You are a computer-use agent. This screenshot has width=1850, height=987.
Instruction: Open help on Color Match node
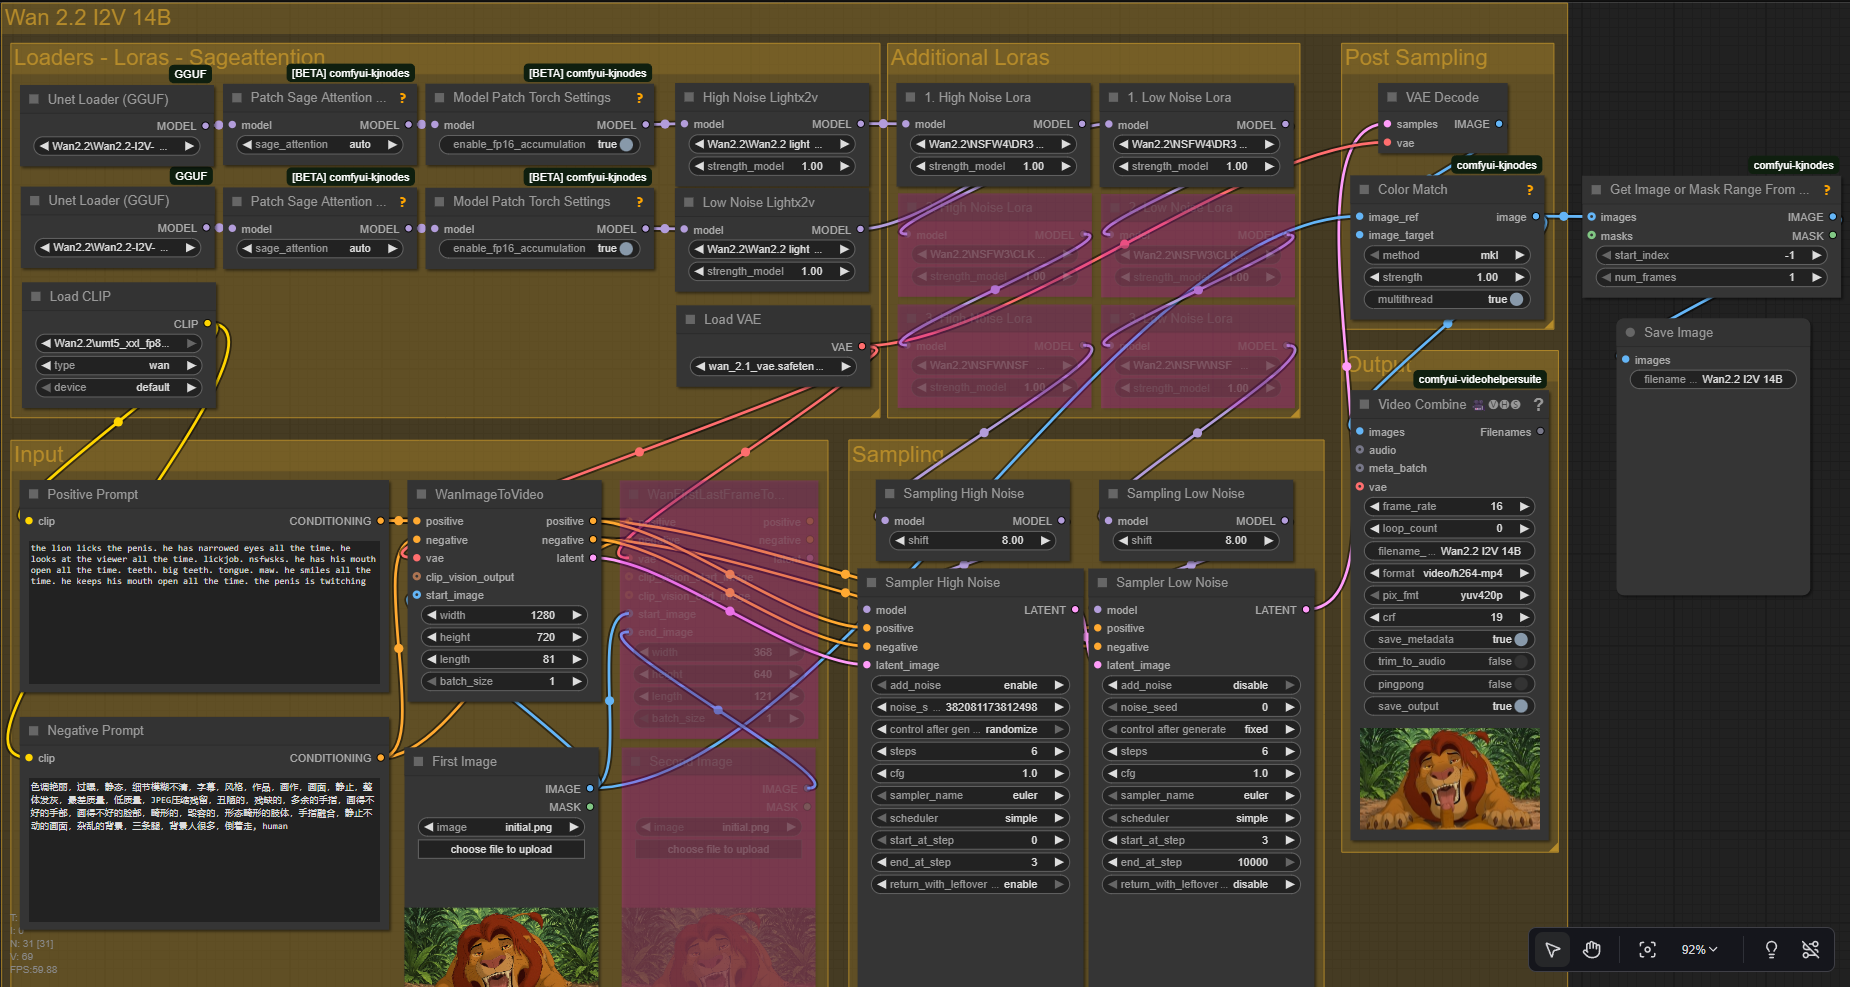pyautogui.click(x=1529, y=190)
